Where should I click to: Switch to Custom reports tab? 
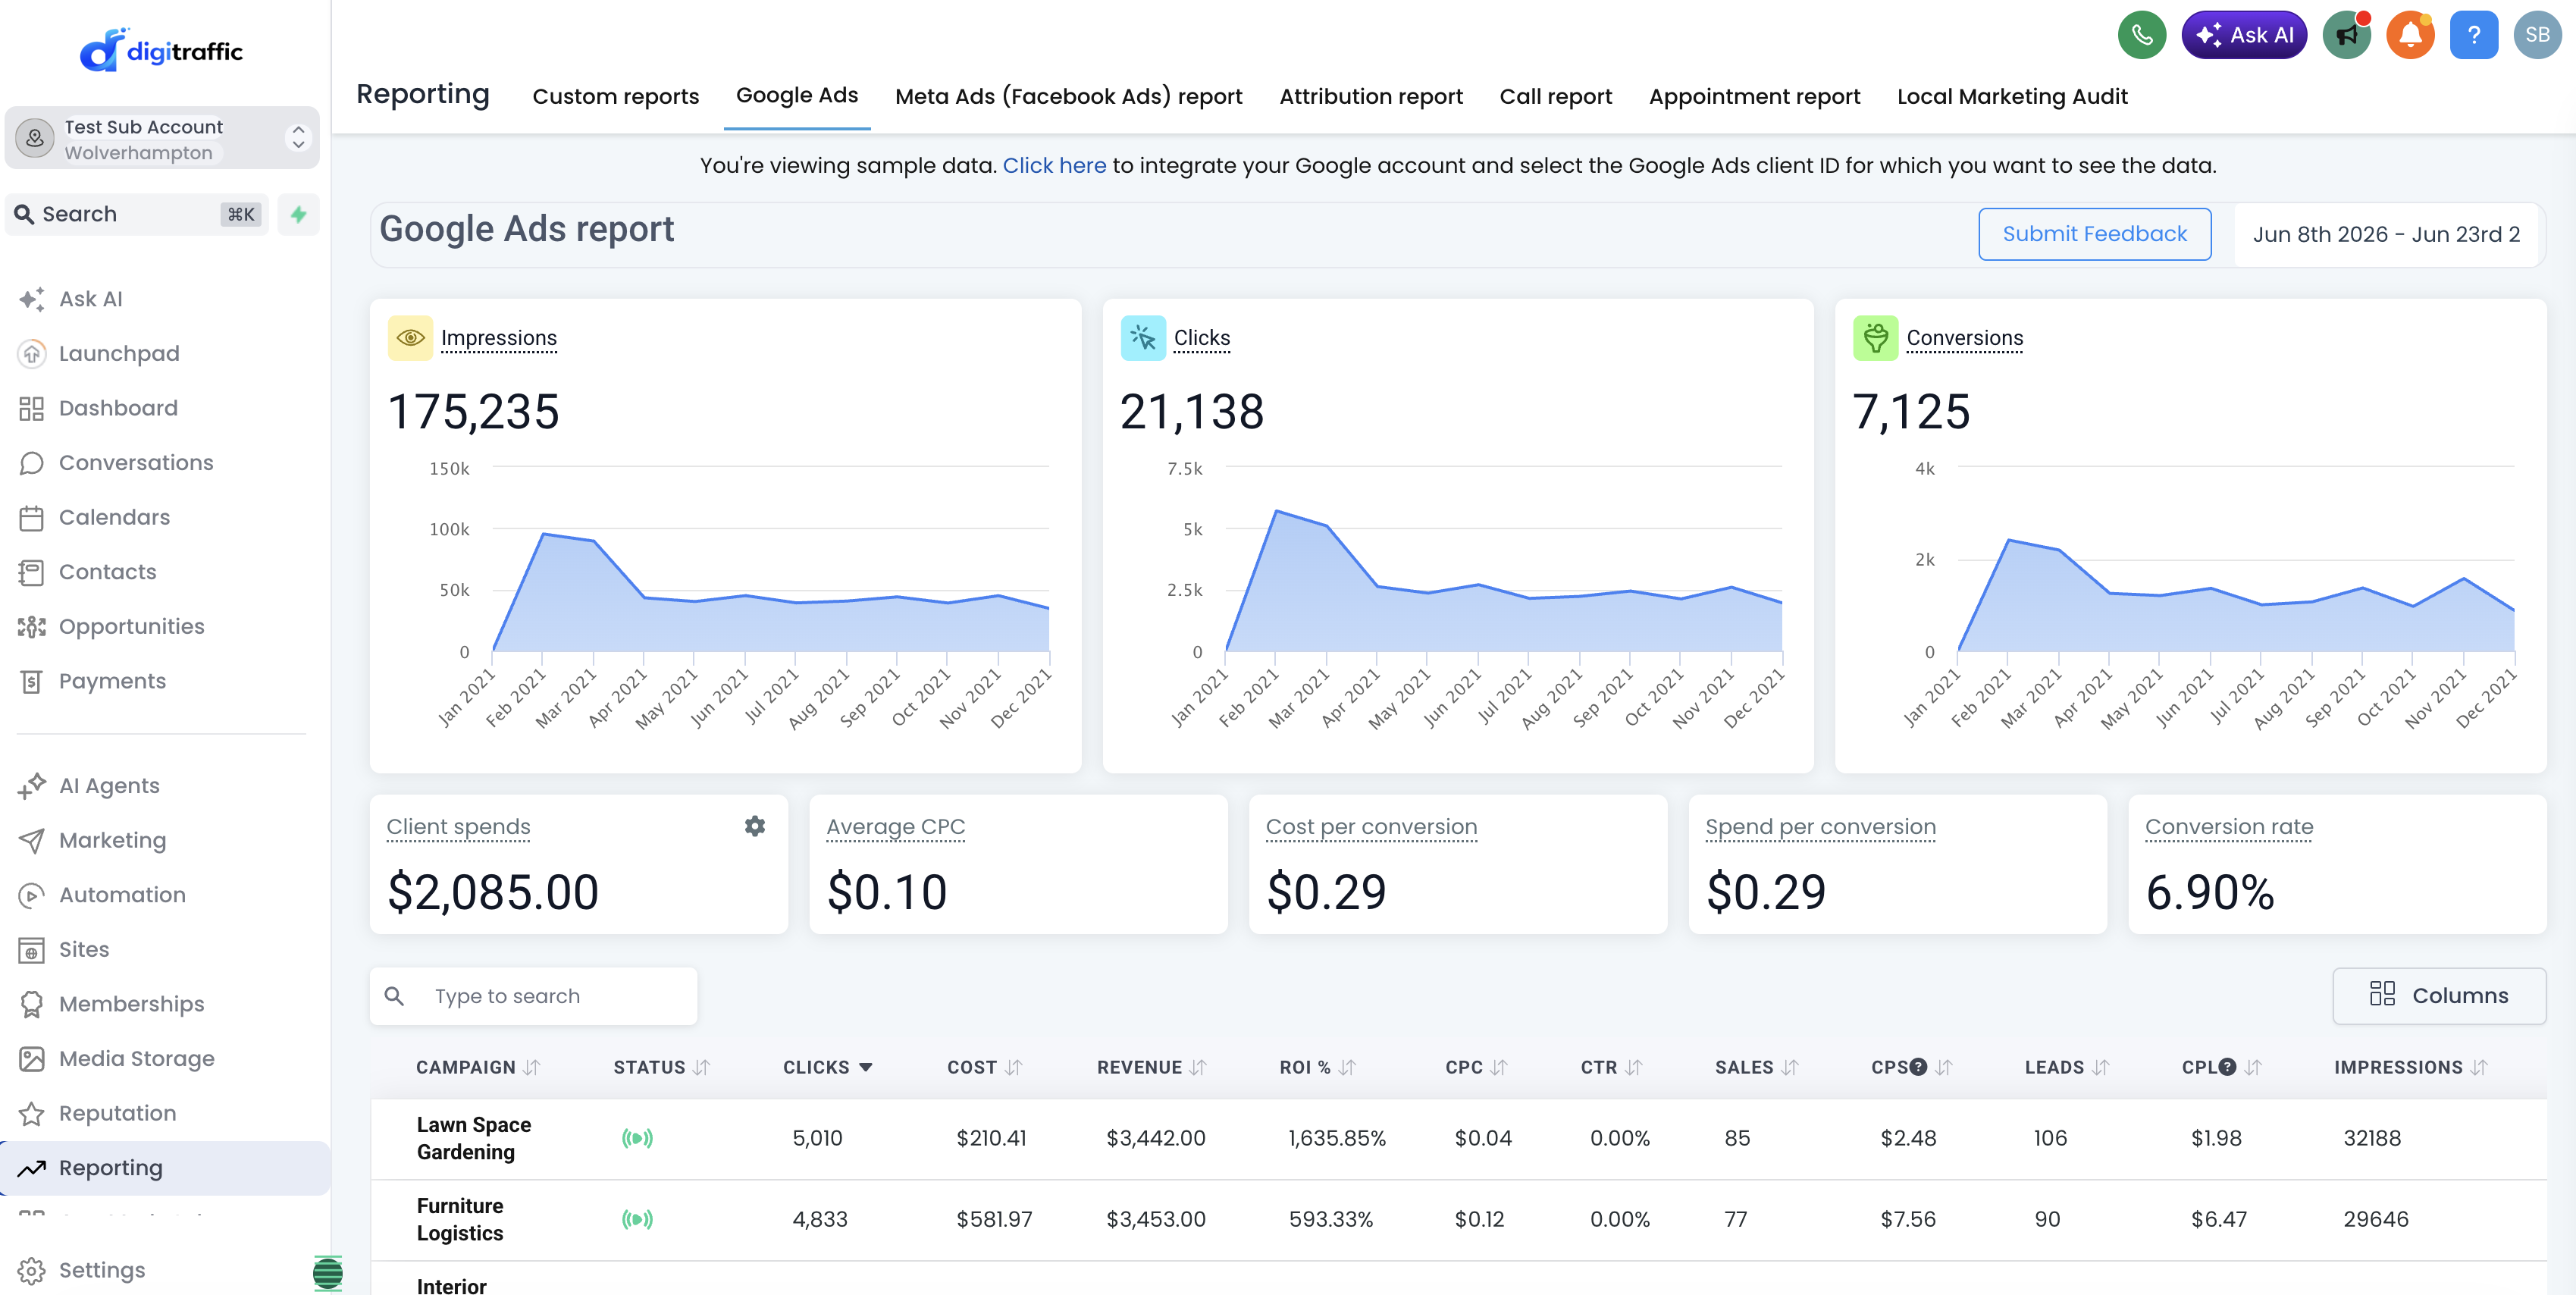pyautogui.click(x=615, y=96)
